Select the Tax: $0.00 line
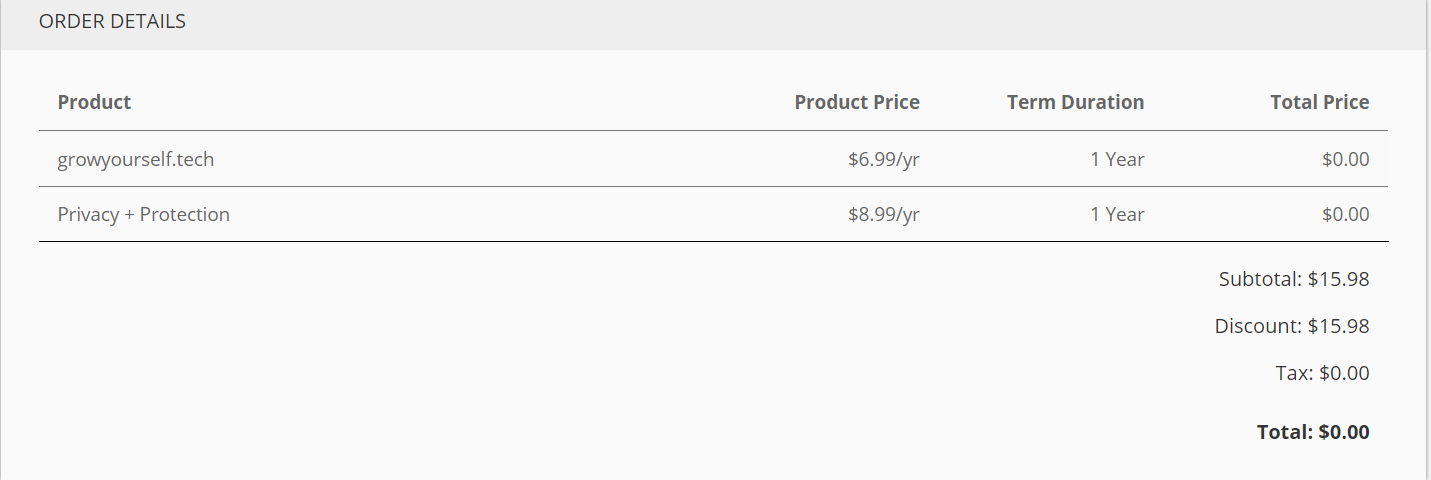The image size is (1431, 480). (x=1322, y=373)
